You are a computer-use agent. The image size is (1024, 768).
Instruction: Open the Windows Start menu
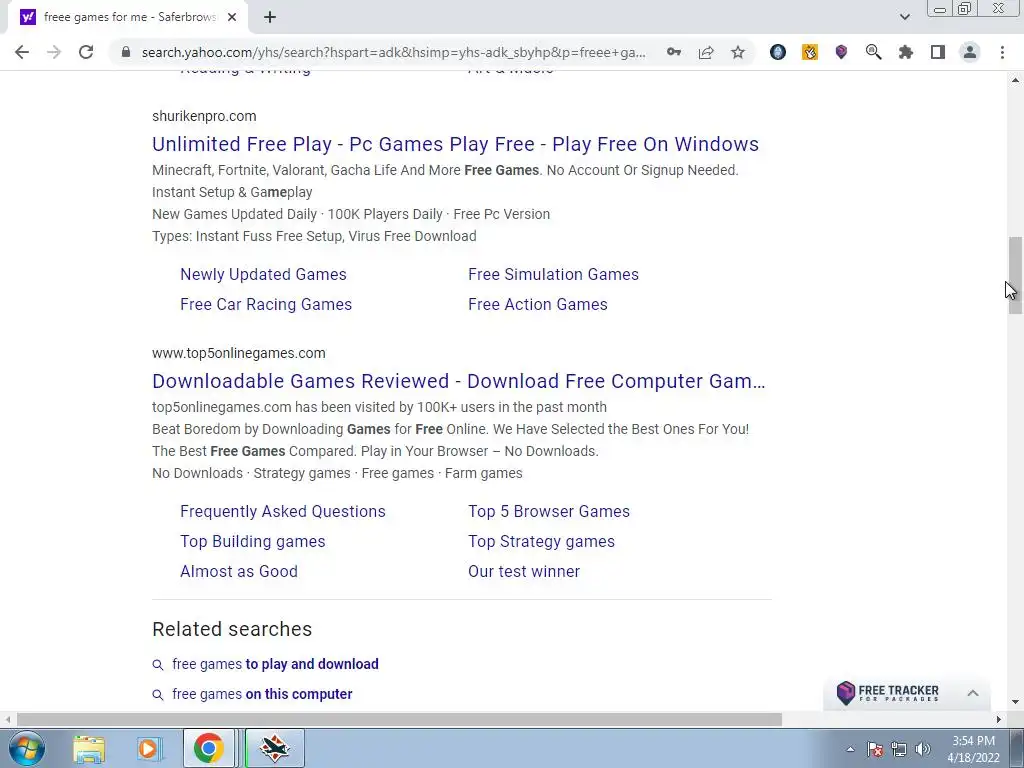point(27,748)
